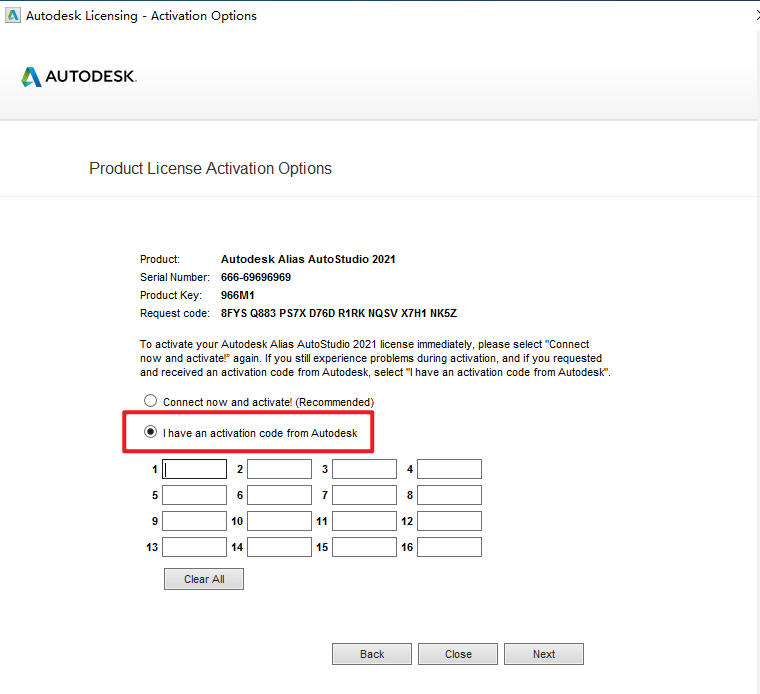Click the Product License Activation Options heading
The width and height of the screenshot is (760, 694).
click(x=210, y=169)
